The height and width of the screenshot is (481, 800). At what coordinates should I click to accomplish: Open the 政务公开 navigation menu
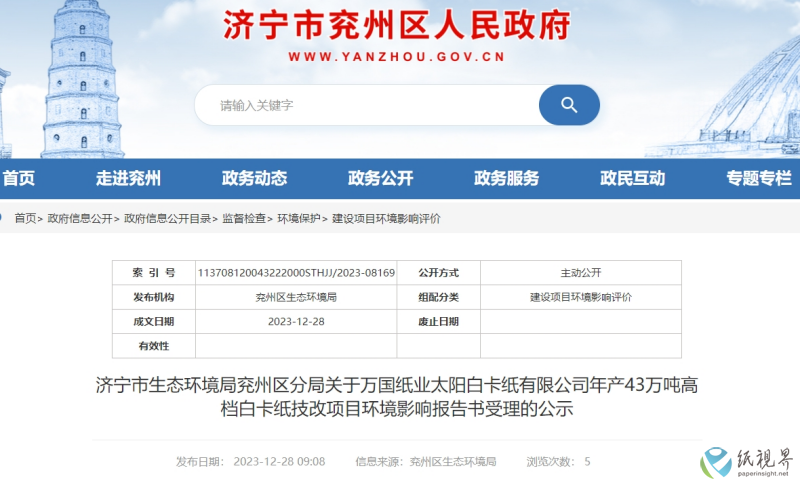(x=380, y=179)
